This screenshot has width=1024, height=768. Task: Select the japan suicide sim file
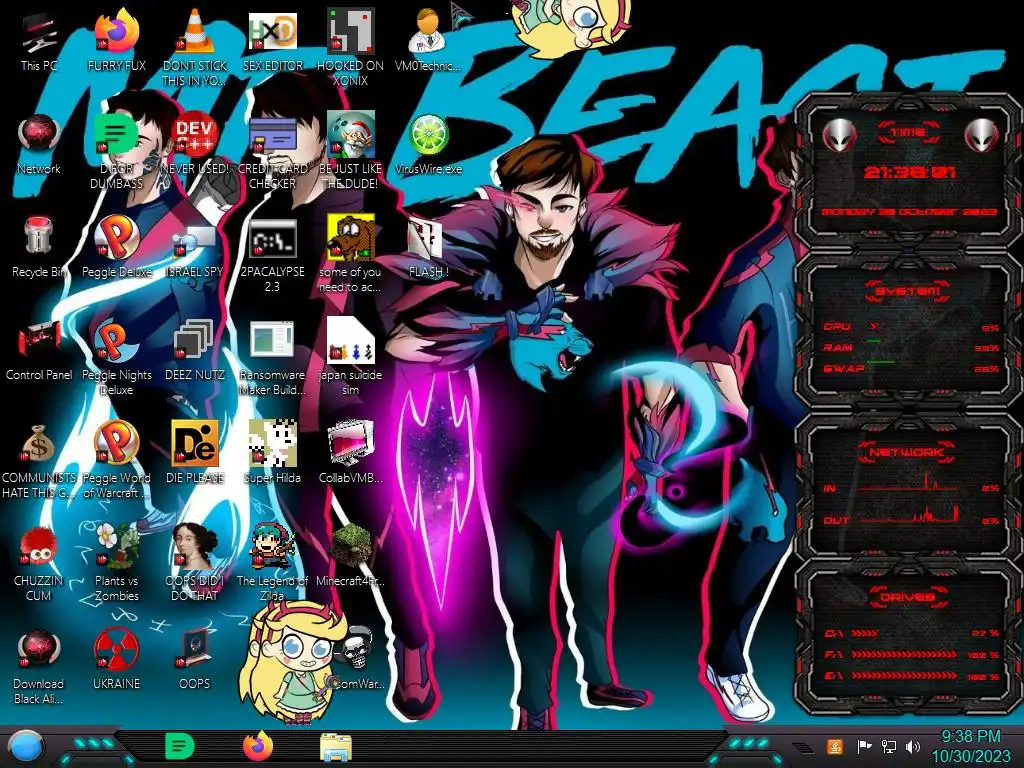click(350, 340)
